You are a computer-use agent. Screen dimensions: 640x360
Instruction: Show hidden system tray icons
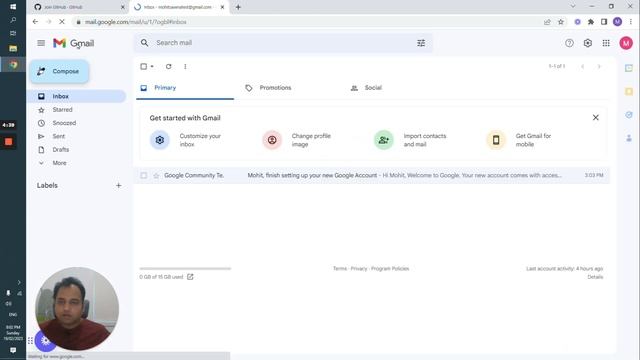click(19, 282)
